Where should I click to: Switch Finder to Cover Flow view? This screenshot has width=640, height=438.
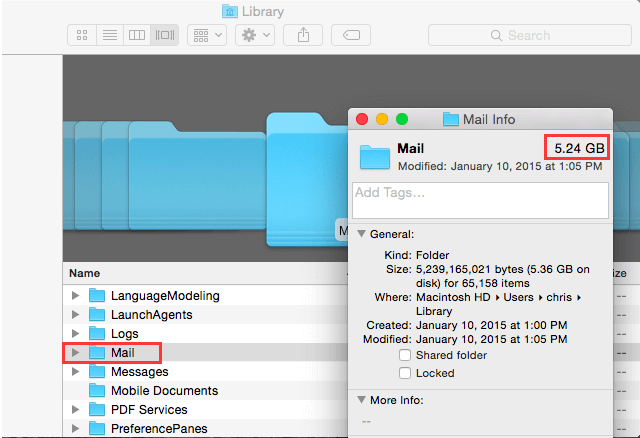(x=164, y=35)
